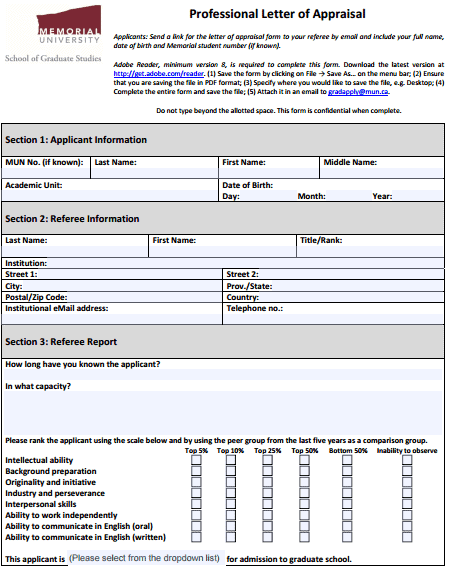Click the Prov./State field
The height and width of the screenshot is (573, 451).
tap(357, 286)
